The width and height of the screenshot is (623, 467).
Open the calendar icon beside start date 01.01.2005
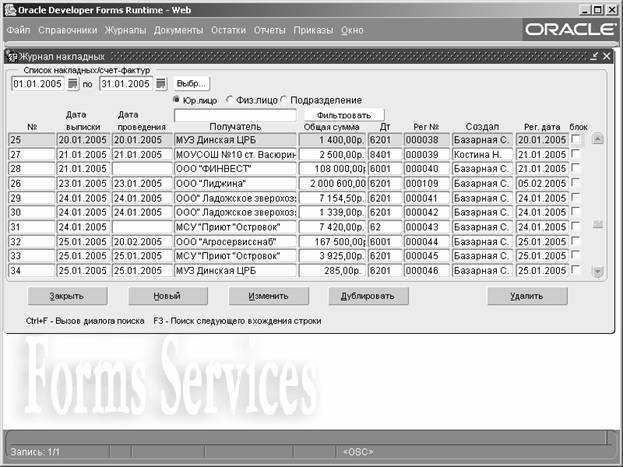coord(73,84)
